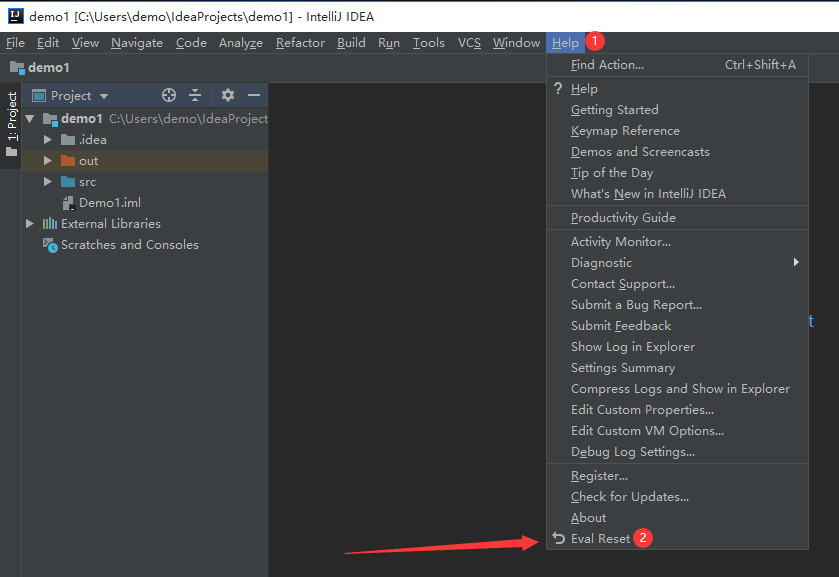Choose Compress Logs and Show in Explorer
The image size is (839, 577).
(x=677, y=389)
